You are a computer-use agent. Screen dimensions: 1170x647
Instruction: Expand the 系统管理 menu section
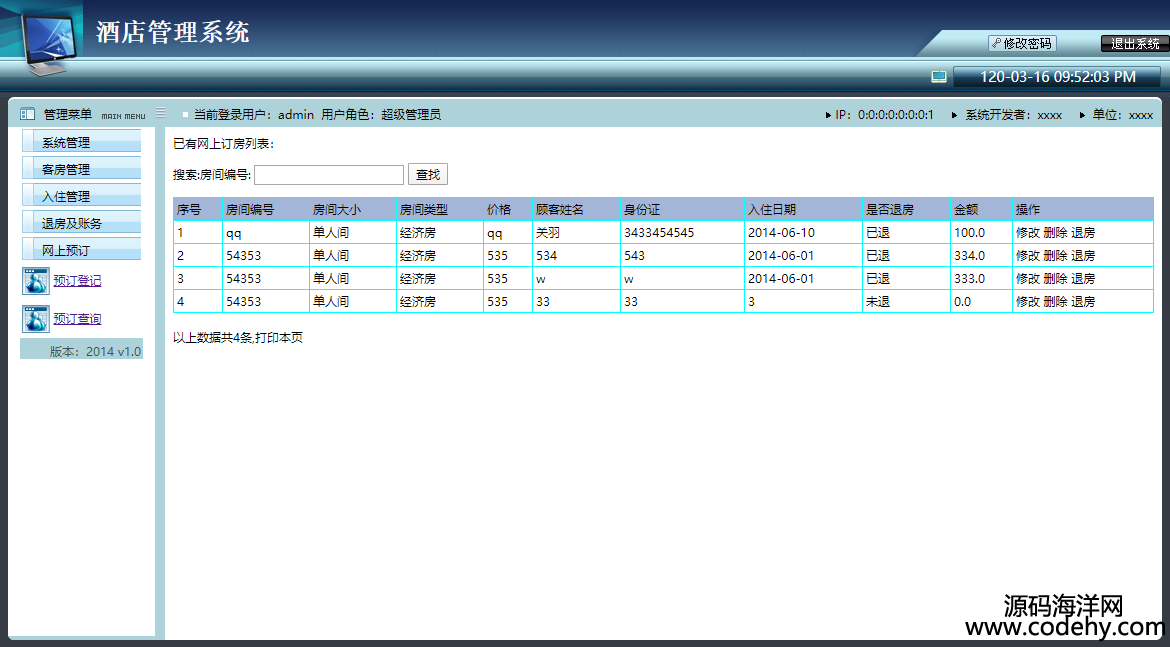click(x=81, y=142)
